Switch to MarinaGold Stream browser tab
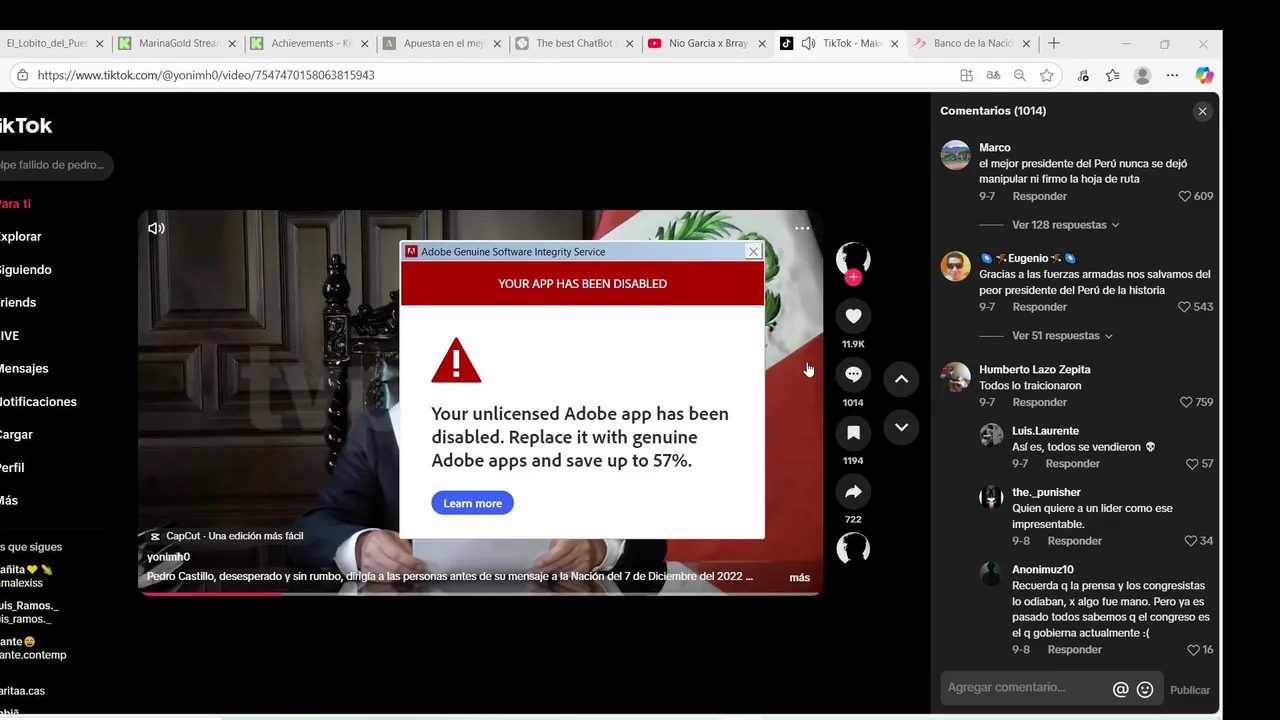The width and height of the screenshot is (1280, 720). (176, 44)
